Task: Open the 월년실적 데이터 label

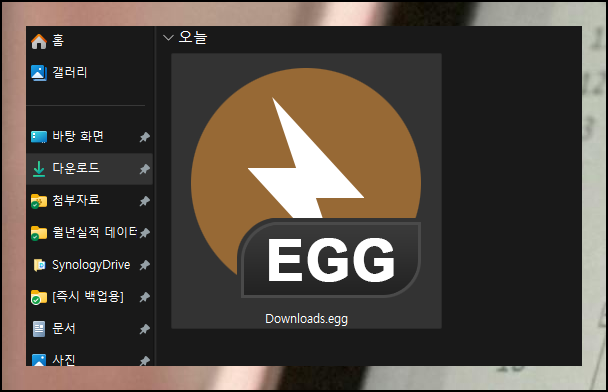Action: (95, 232)
